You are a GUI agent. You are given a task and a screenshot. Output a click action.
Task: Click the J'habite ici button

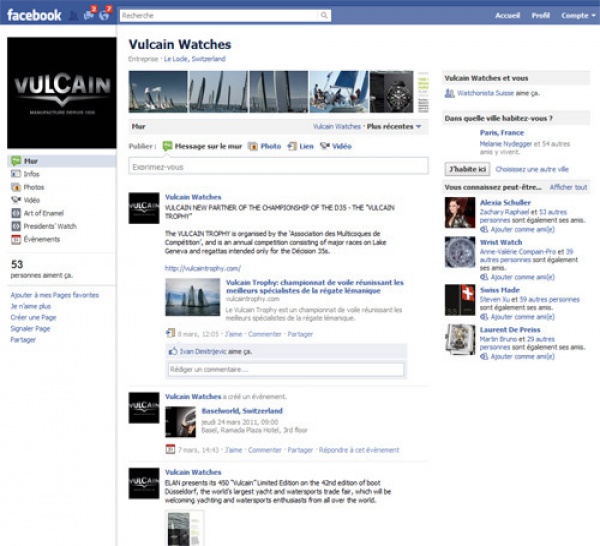click(x=467, y=169)
